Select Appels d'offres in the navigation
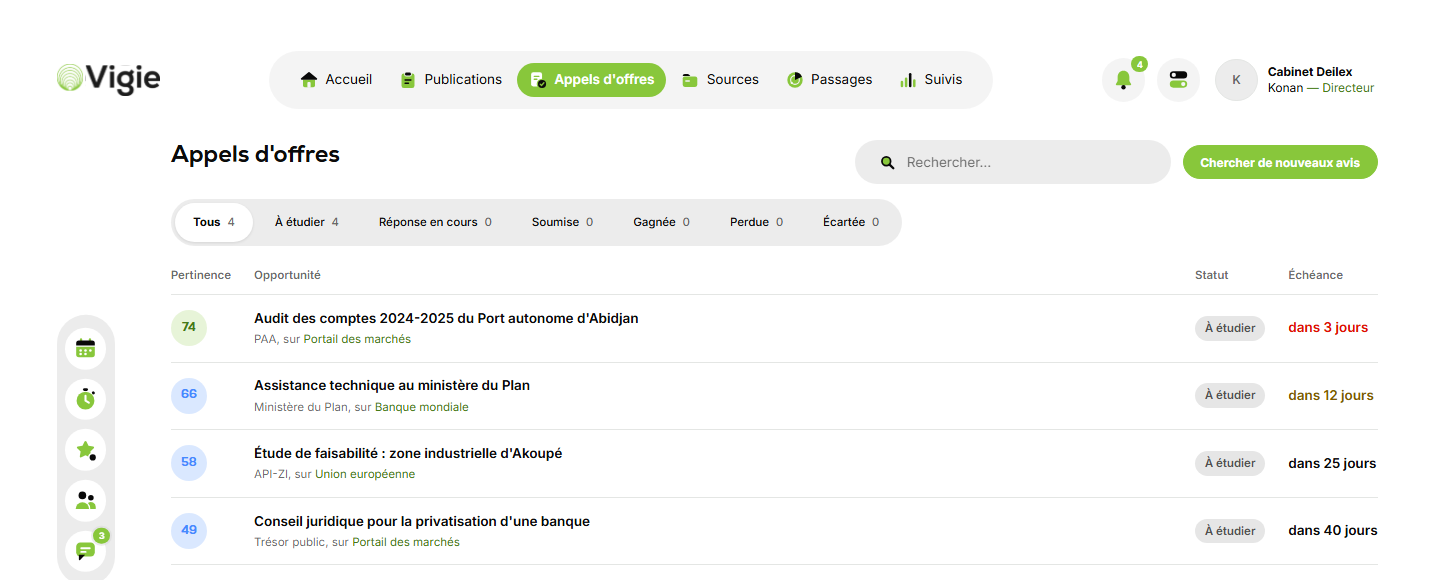This screenshot has height=580, width=1440. click(x=591, y=80)
